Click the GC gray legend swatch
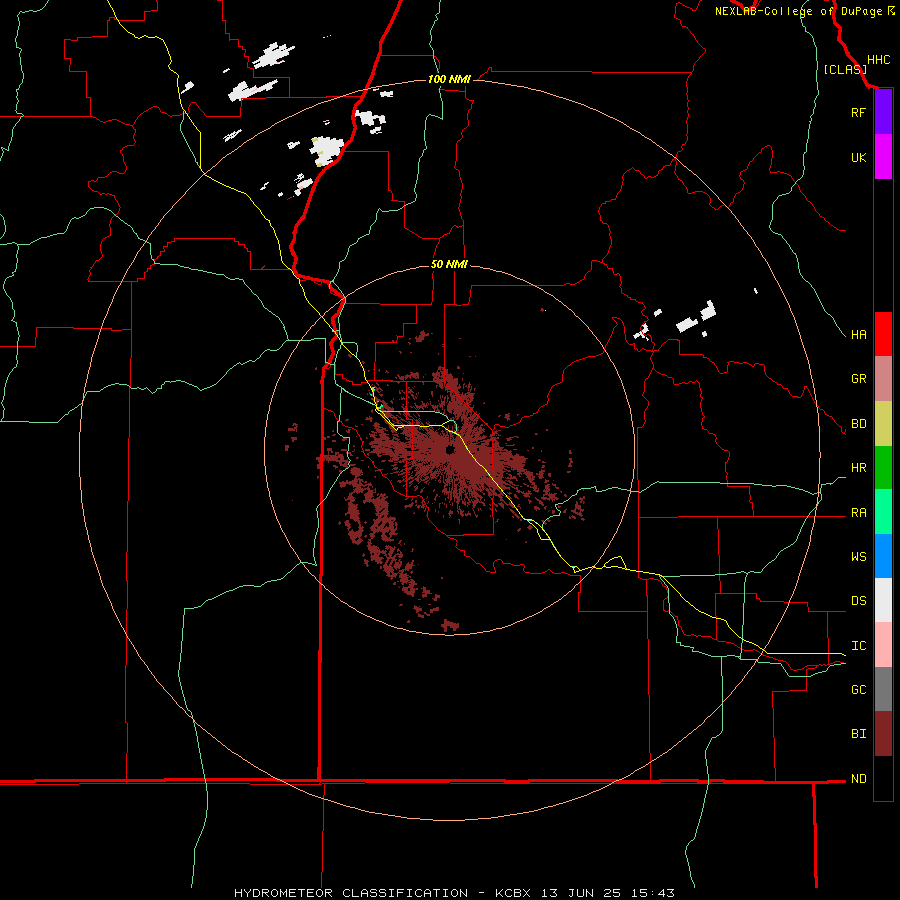 coord(883,689)
